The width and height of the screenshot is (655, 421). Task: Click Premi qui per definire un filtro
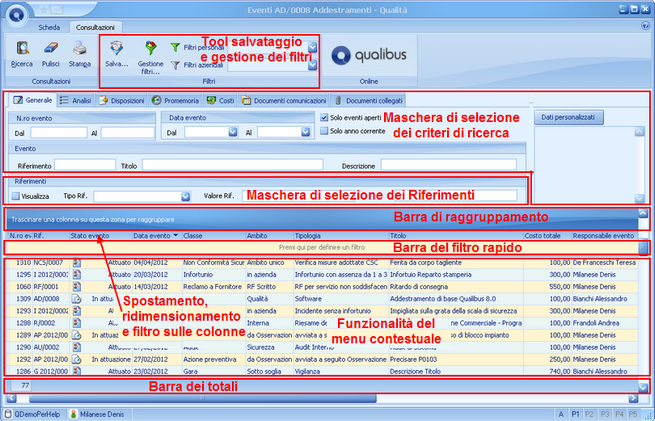coord(322,247)
